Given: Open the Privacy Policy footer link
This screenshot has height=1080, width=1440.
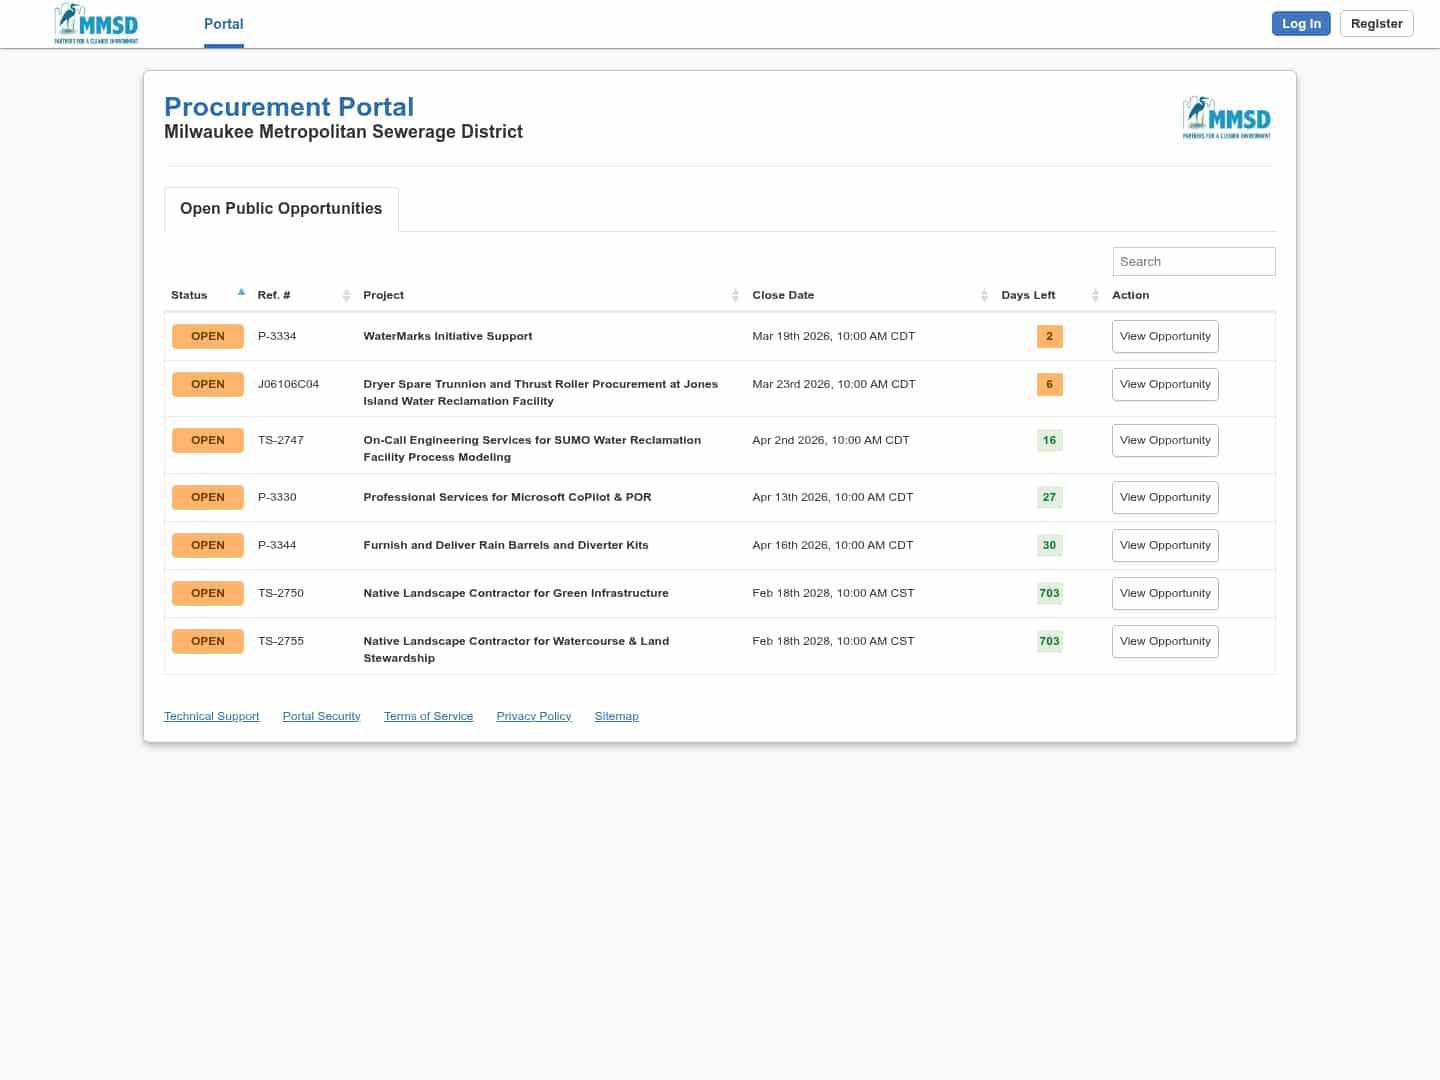Looking at the screenshot, I should tap(533, 716).
